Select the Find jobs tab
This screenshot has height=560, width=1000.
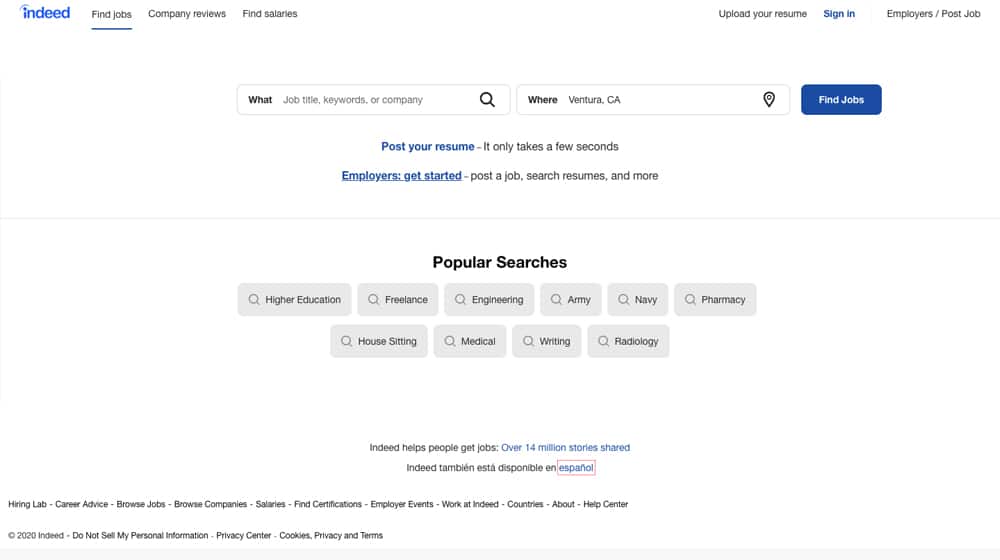(x=112, y=14)
